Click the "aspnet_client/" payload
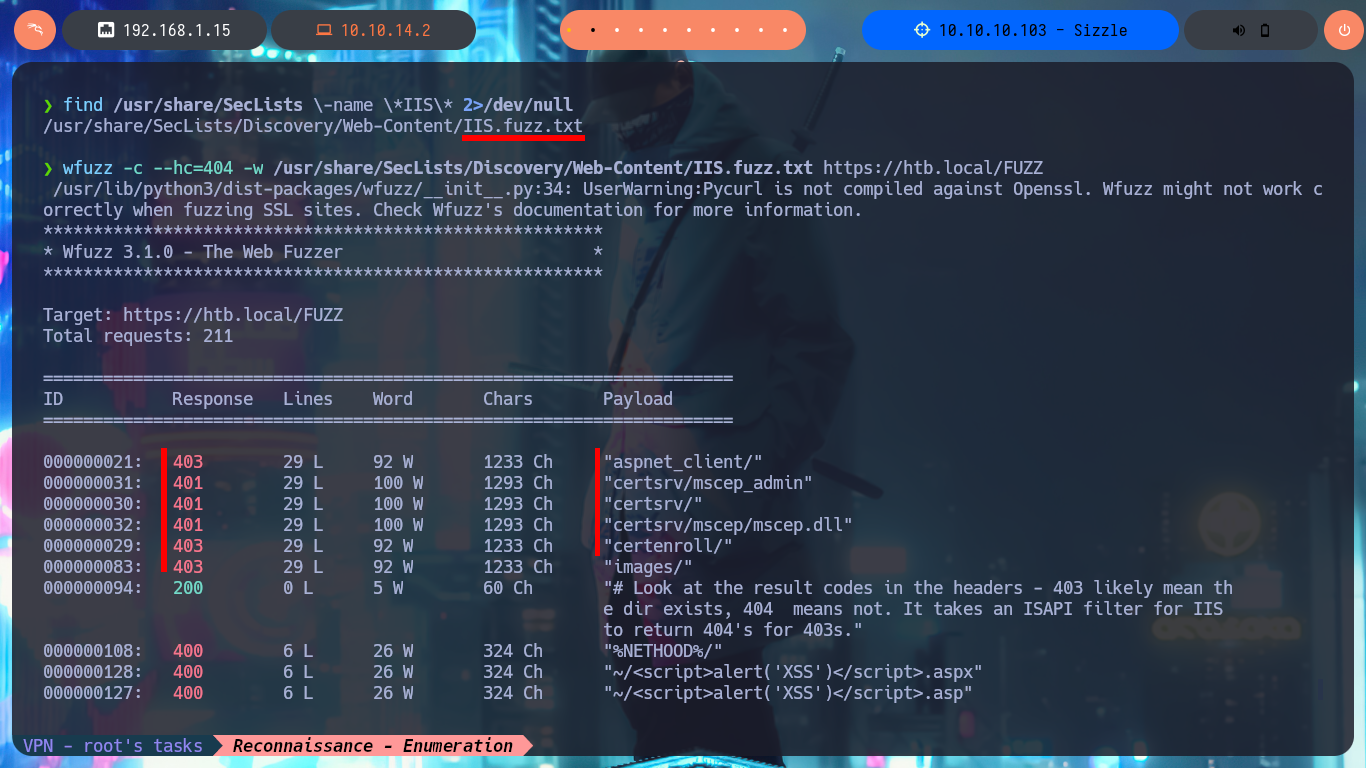Screen dimensions: 1366x768 [x=682, y=462]
